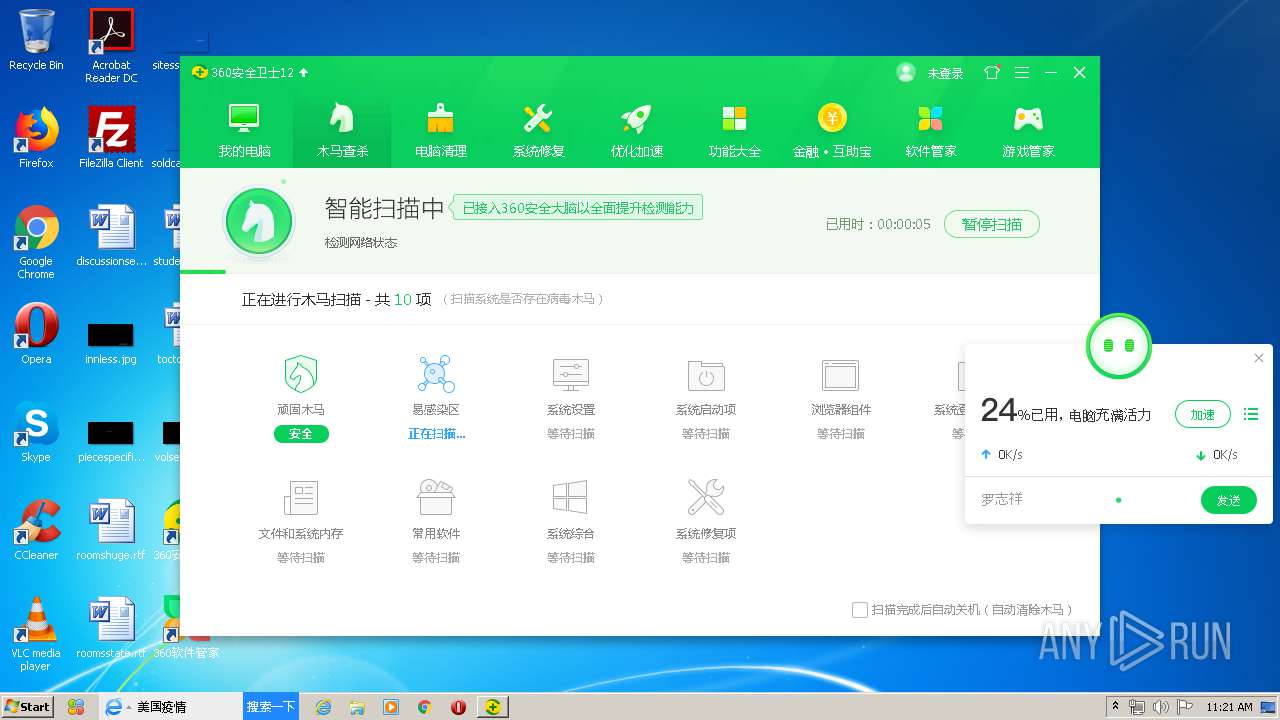Open Recycle Bin desktop icon

(x=36, y=40)
